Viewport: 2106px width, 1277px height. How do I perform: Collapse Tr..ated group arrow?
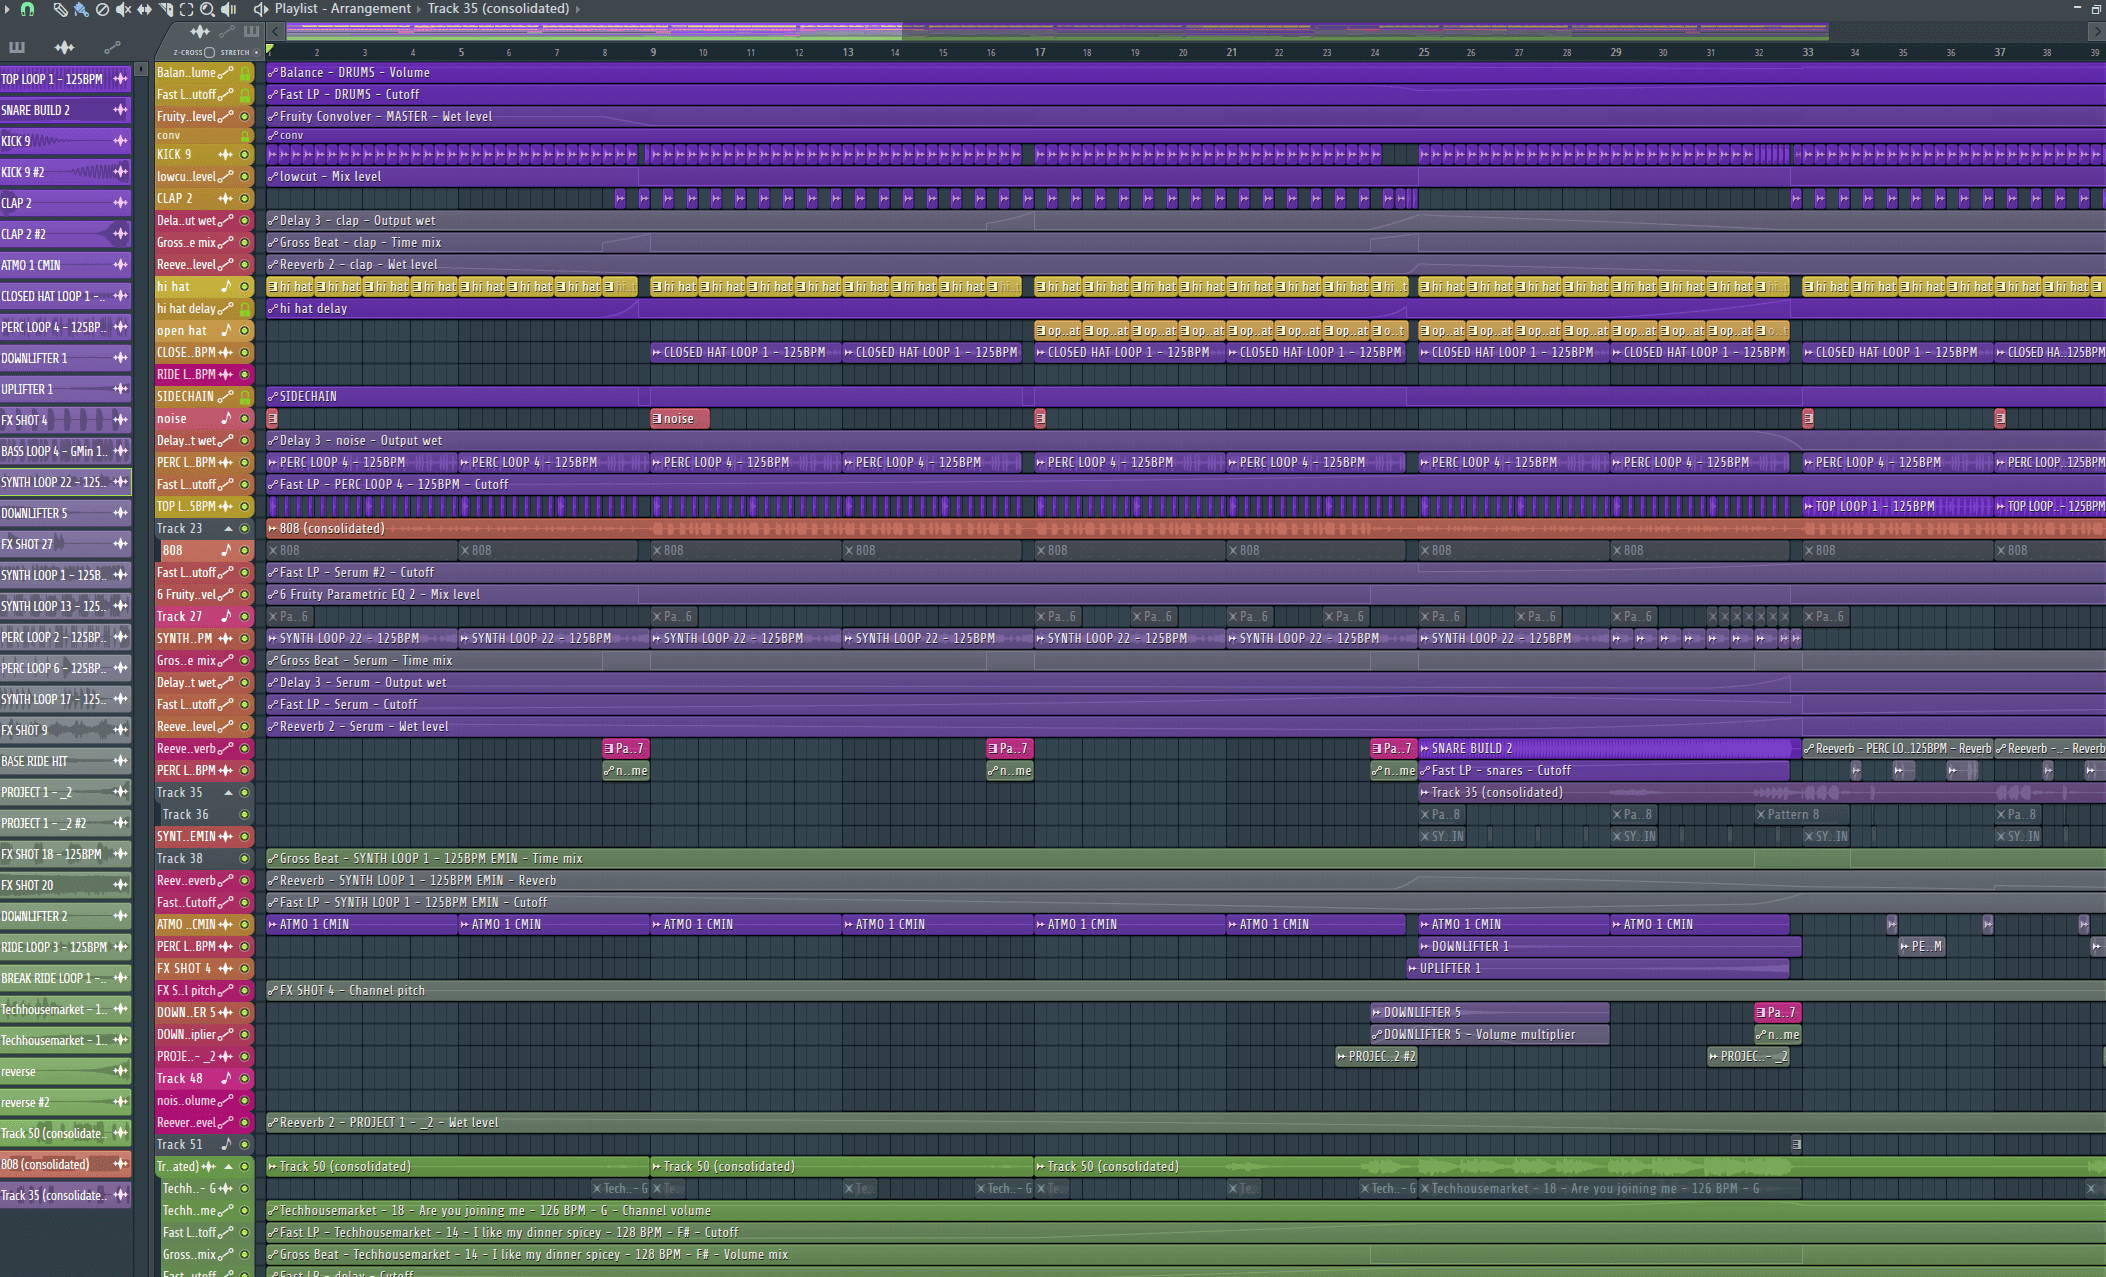[x=228, y=1167]
